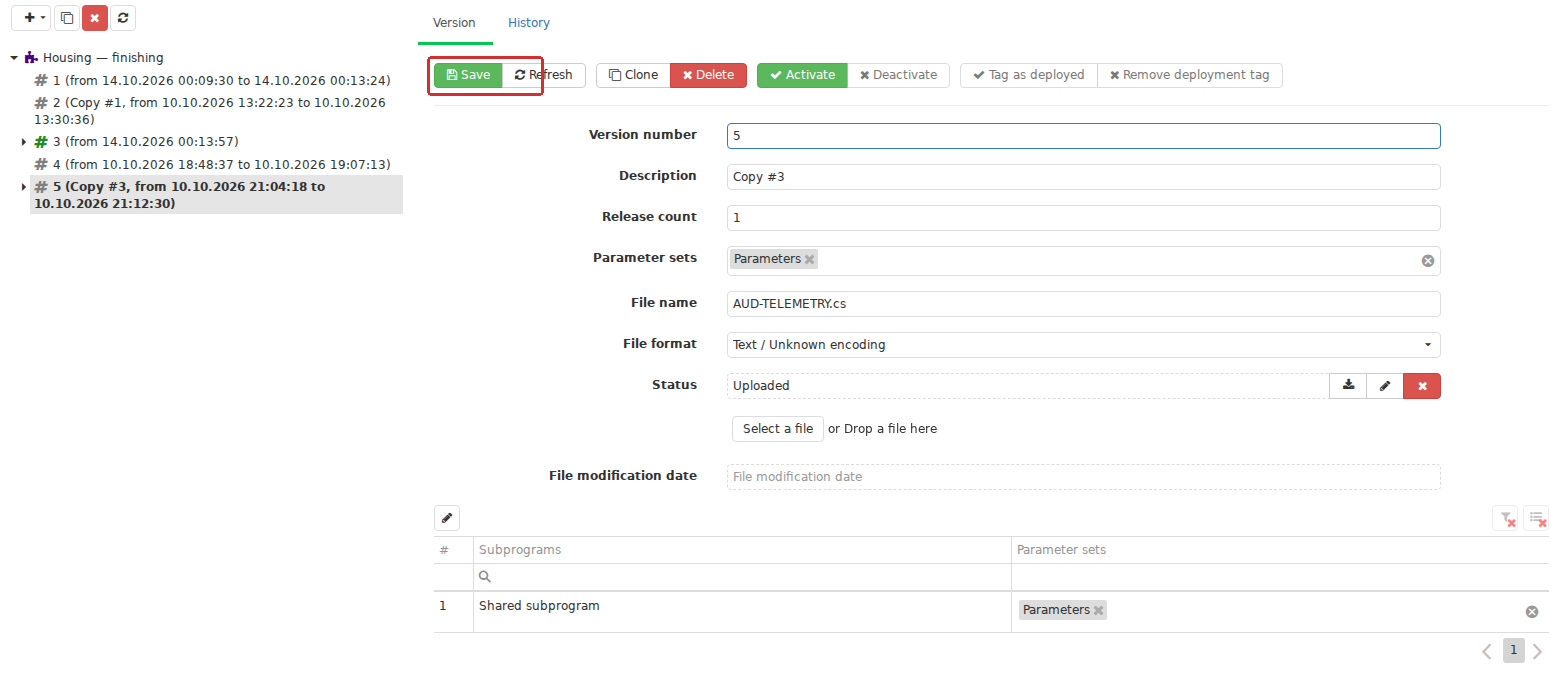Image resolution: width=1559 pixels, height=673 pixels.
Task: Go to previous page arrow in pager
Action: (1487, 651)
